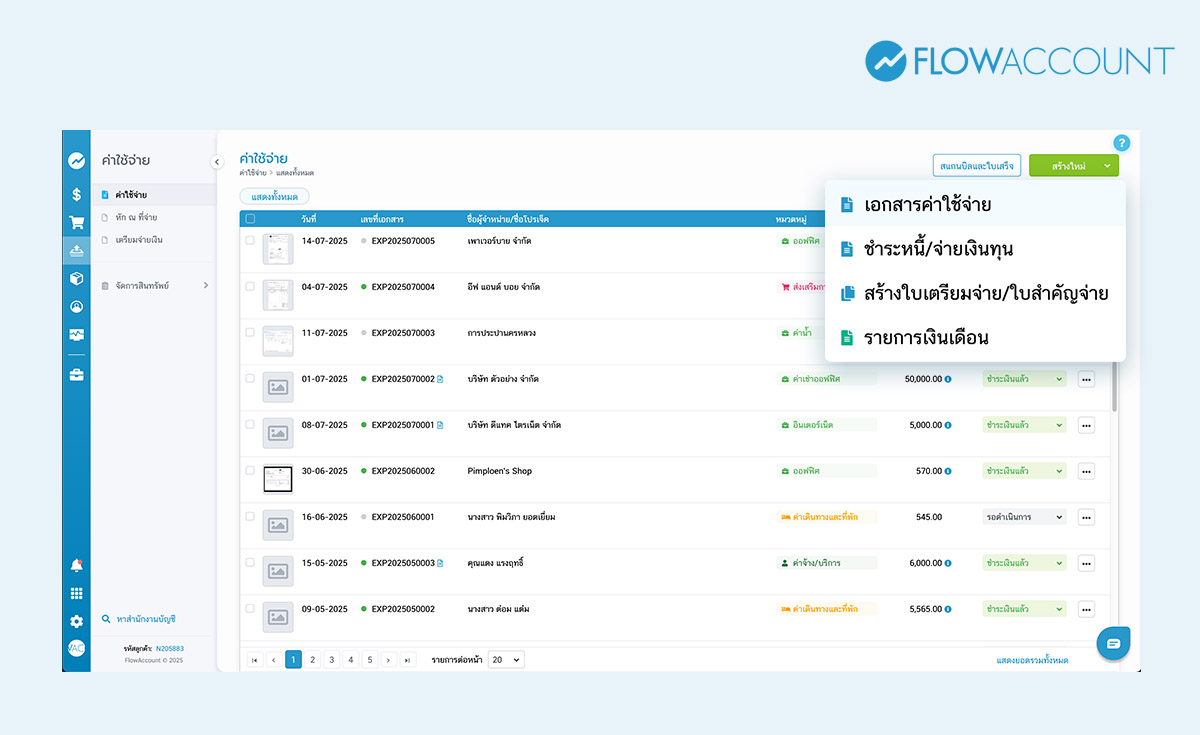
Task: Choose รายการเงินเดือน in the dropdown menu
Action: click(x=926, y=338)
